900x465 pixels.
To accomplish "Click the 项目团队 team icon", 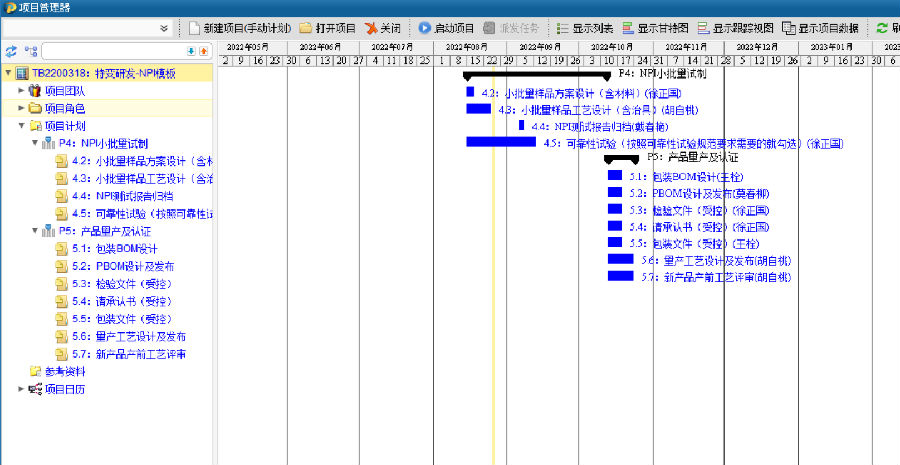I will pos(35,91).
